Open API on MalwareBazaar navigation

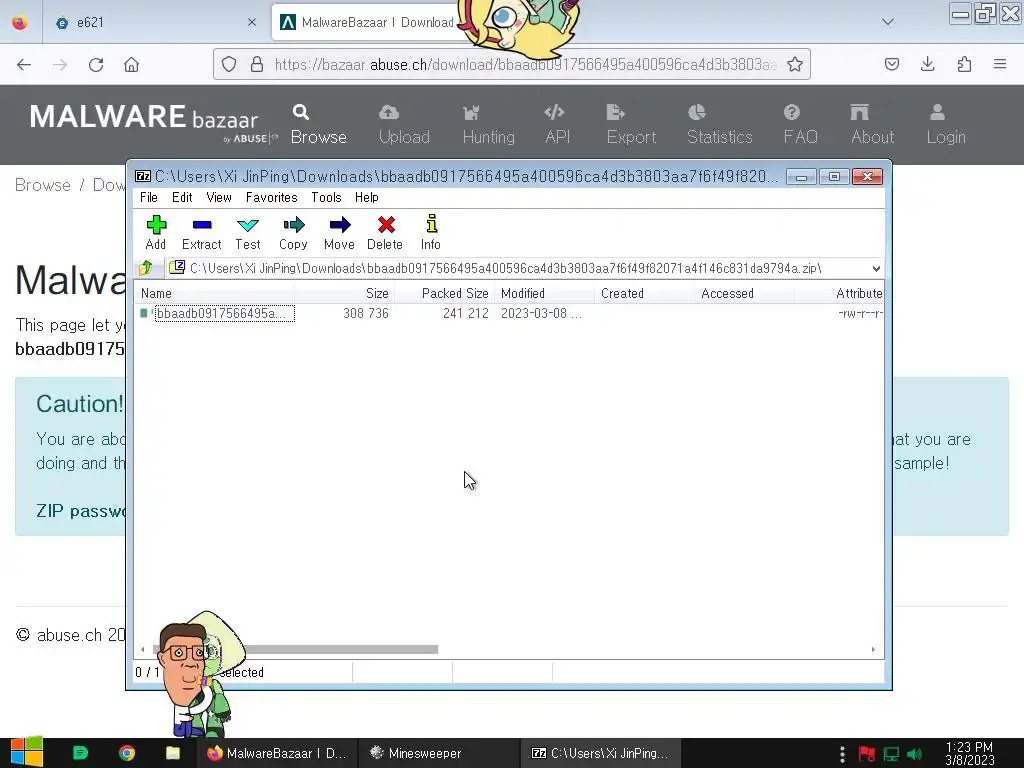[558, 125]
